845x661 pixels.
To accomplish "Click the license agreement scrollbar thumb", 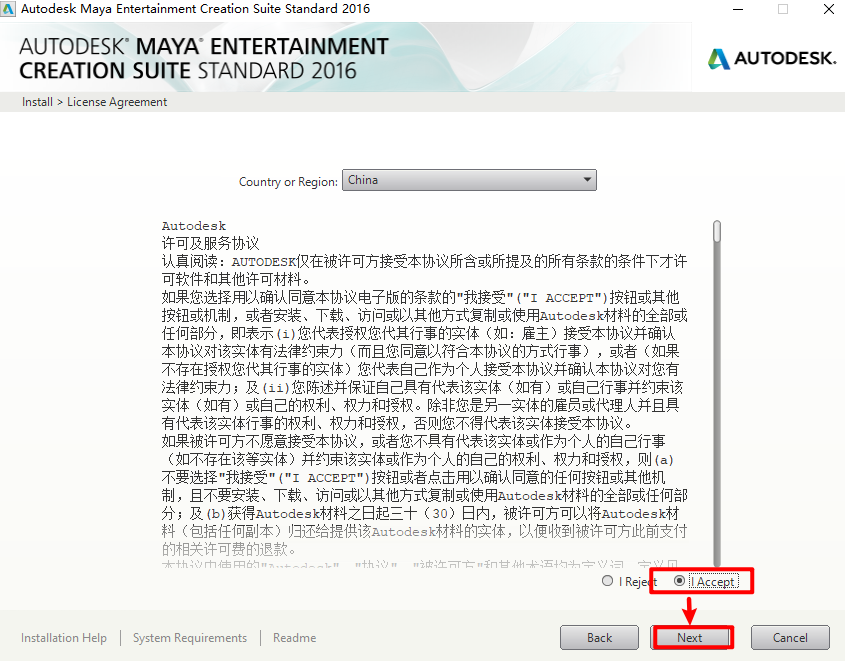I will coord(717,232).
